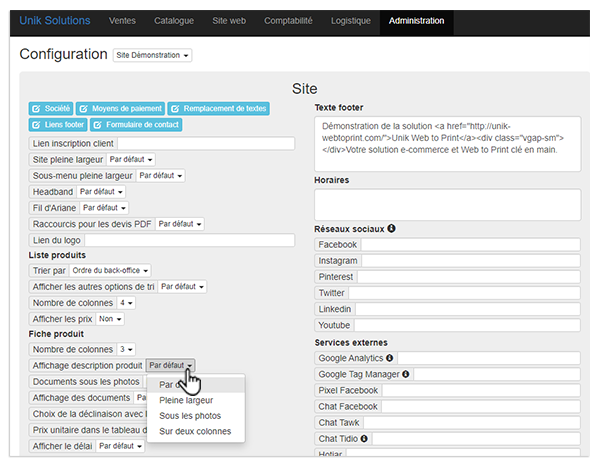Viewport: 600px width, 466px height.
Task: Expand the Trier par dropdown
Action: 112,270
